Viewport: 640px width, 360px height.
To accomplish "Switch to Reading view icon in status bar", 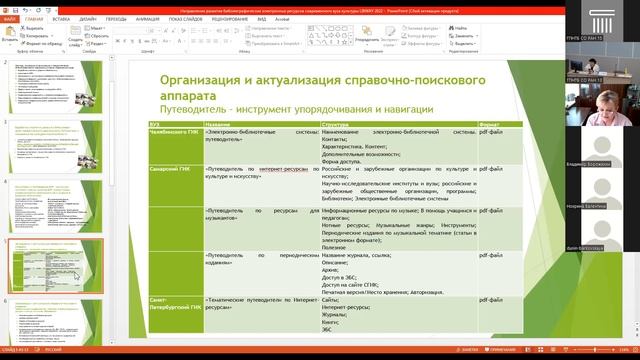I will (x=553, y=350).
